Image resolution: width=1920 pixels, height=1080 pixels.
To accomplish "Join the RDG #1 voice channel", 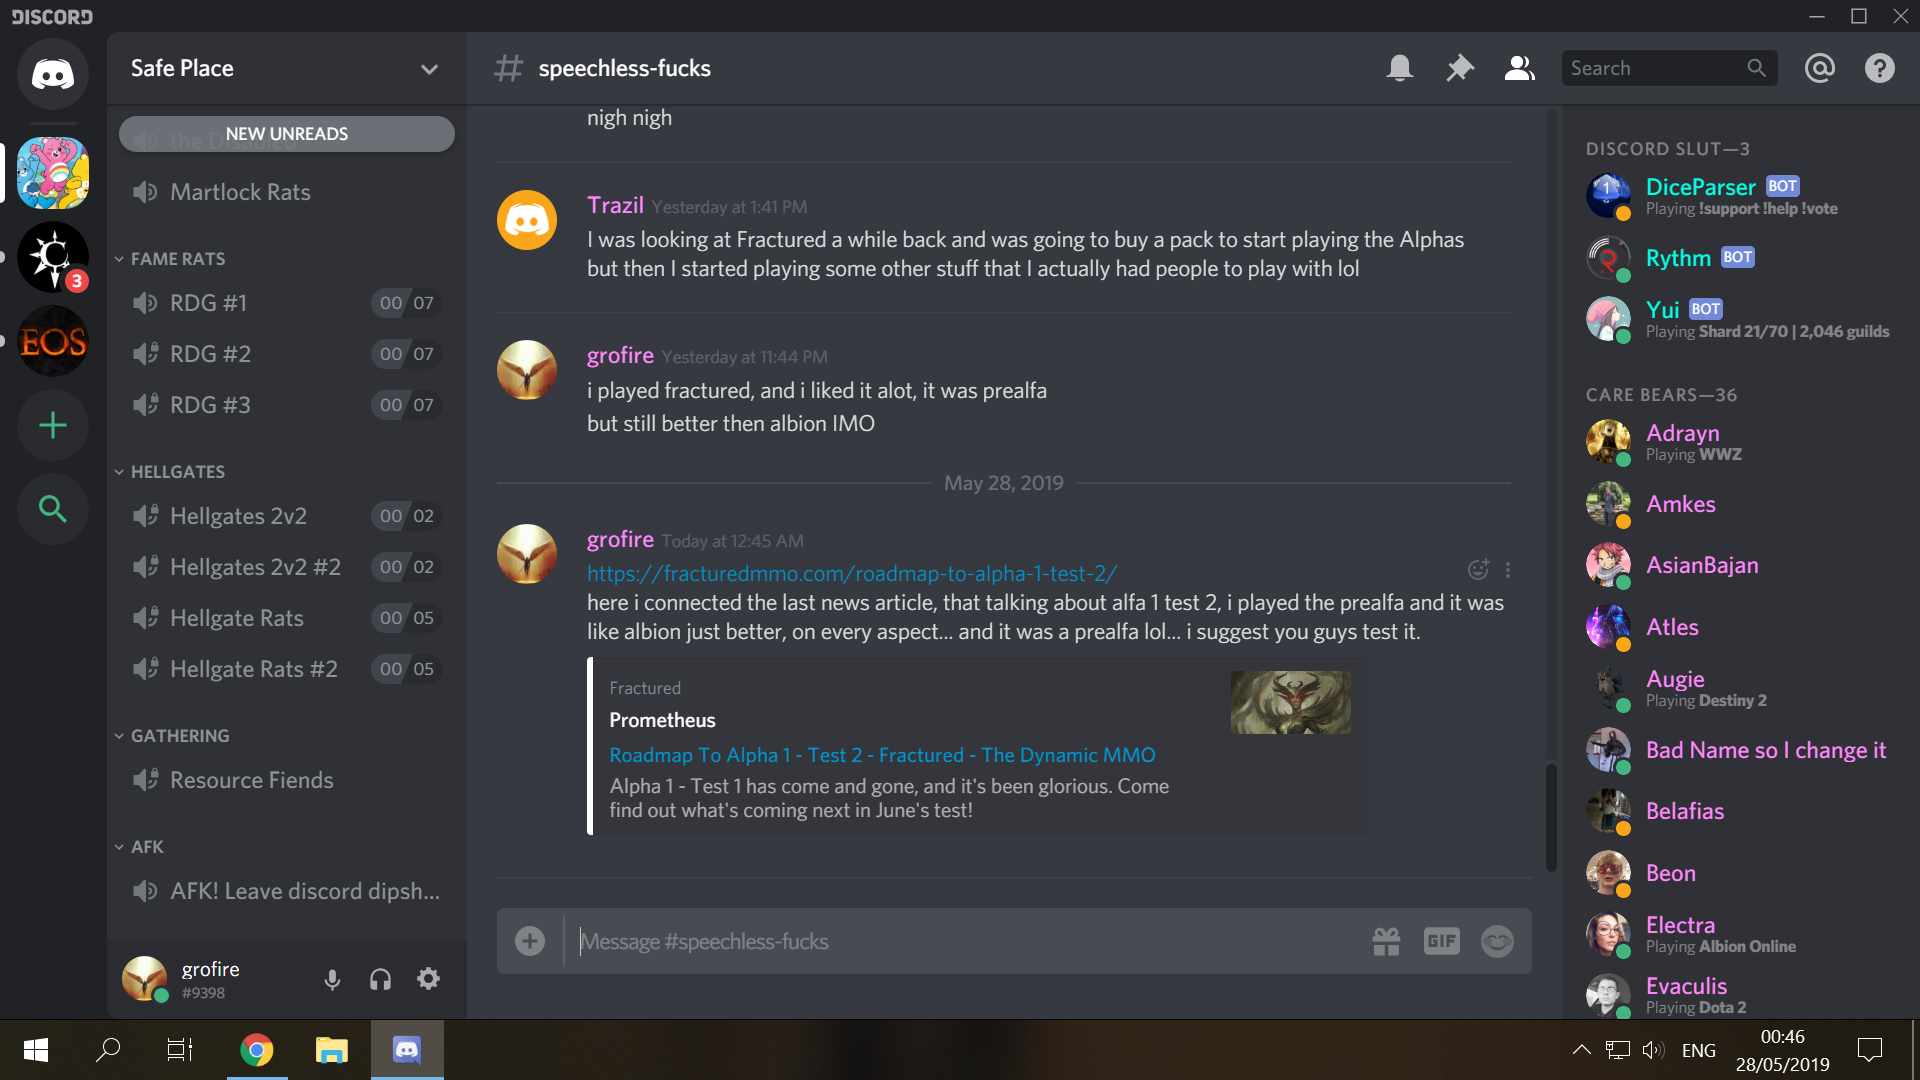I will pos(286,303).
